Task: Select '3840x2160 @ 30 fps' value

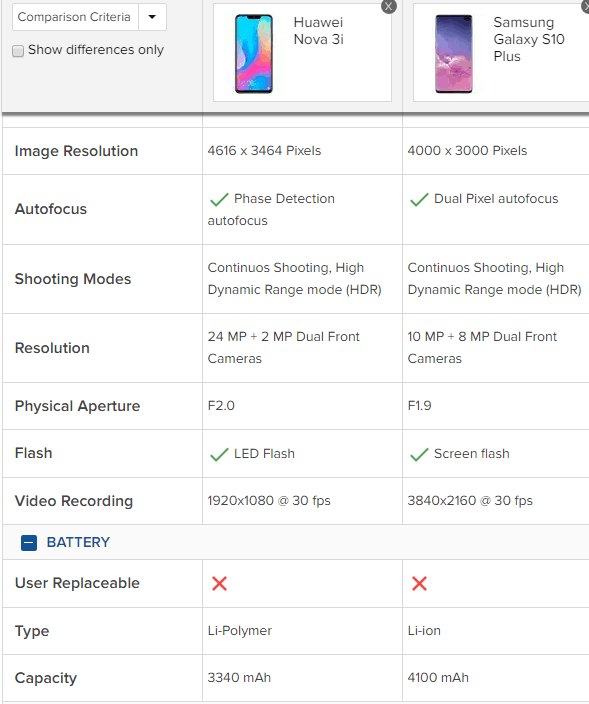Action: (470, 501)
